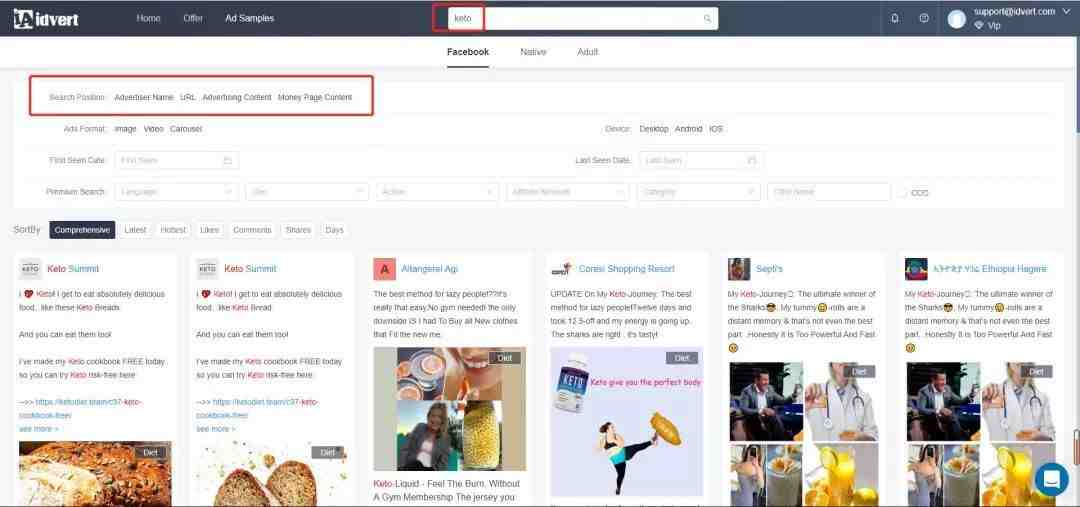Filter device by Android

(x=689, y=129)
